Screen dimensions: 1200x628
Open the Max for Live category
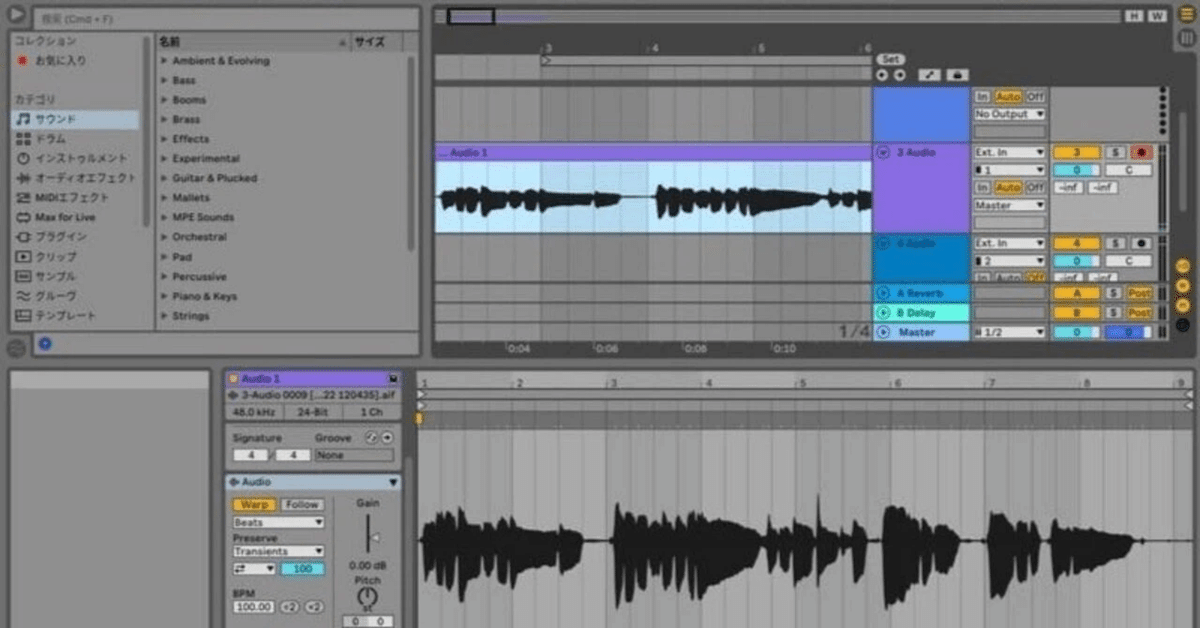75,217
